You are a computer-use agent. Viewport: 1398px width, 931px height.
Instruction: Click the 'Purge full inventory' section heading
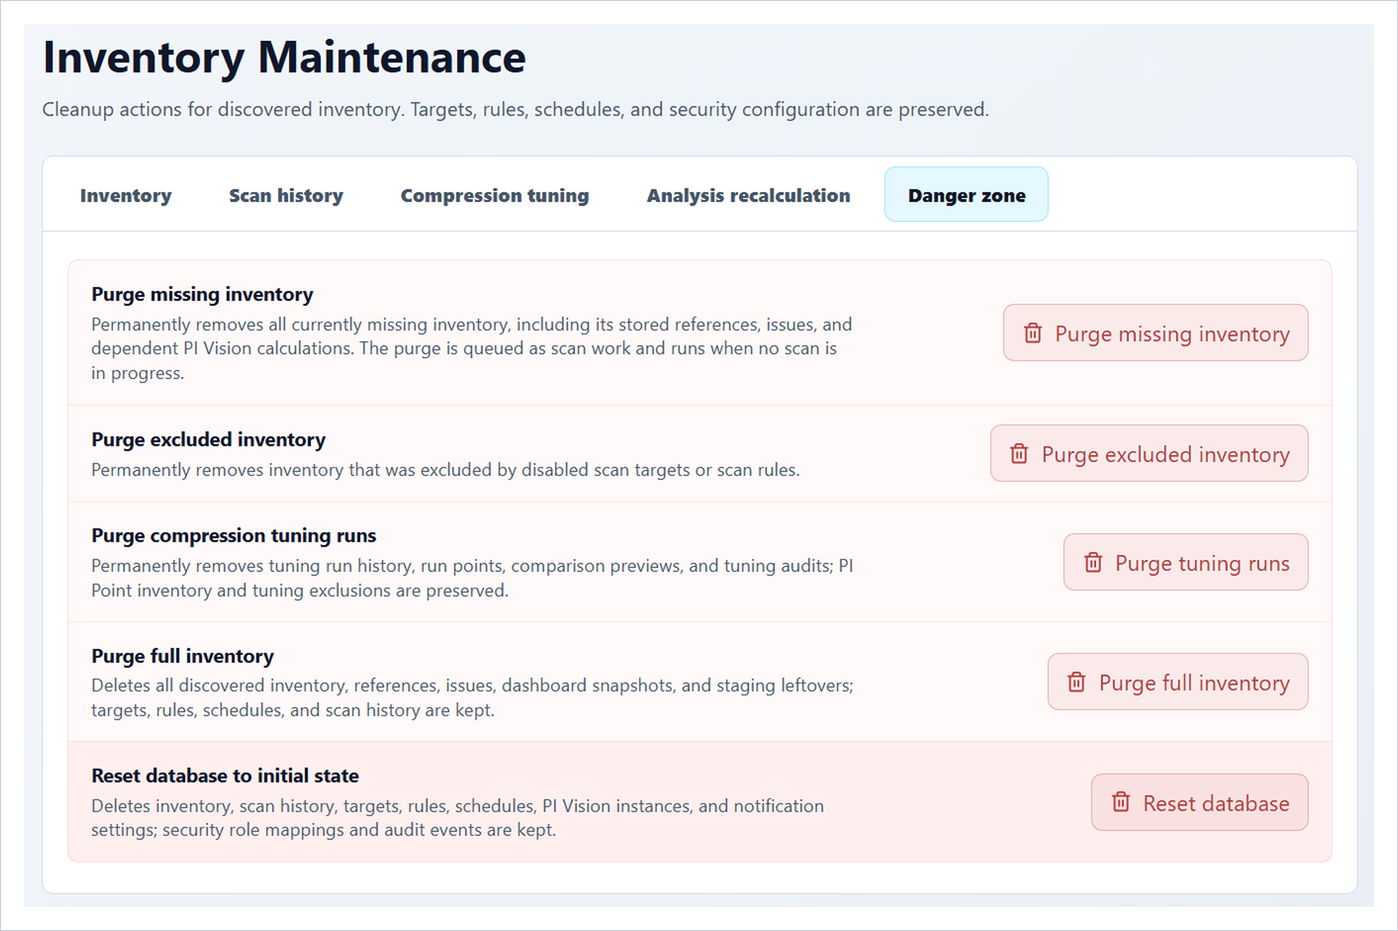pyautogui.click(x=182, y=656)
